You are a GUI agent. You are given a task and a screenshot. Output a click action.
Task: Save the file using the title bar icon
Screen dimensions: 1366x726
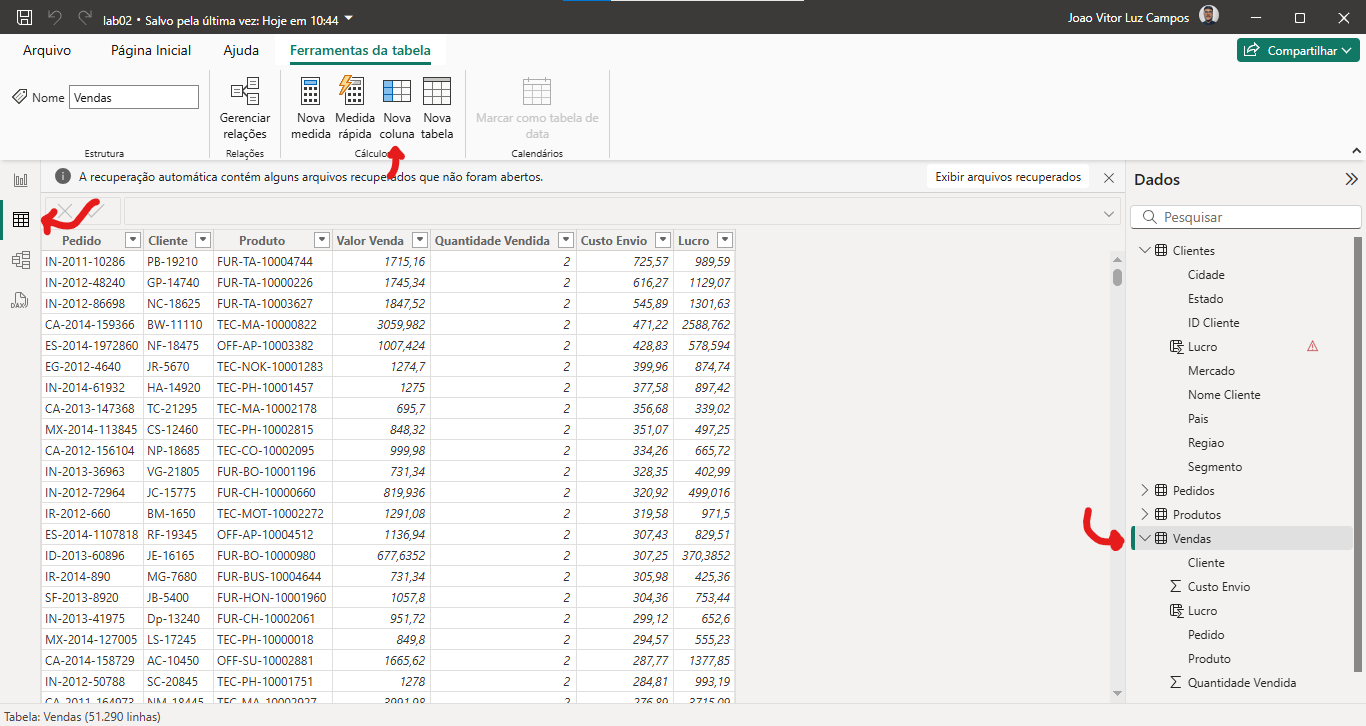click(24, 18)
